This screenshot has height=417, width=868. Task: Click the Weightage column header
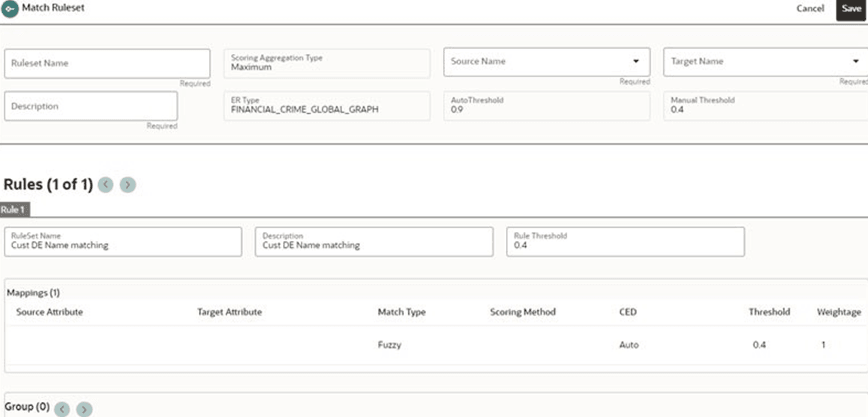(x=839, y=312)
